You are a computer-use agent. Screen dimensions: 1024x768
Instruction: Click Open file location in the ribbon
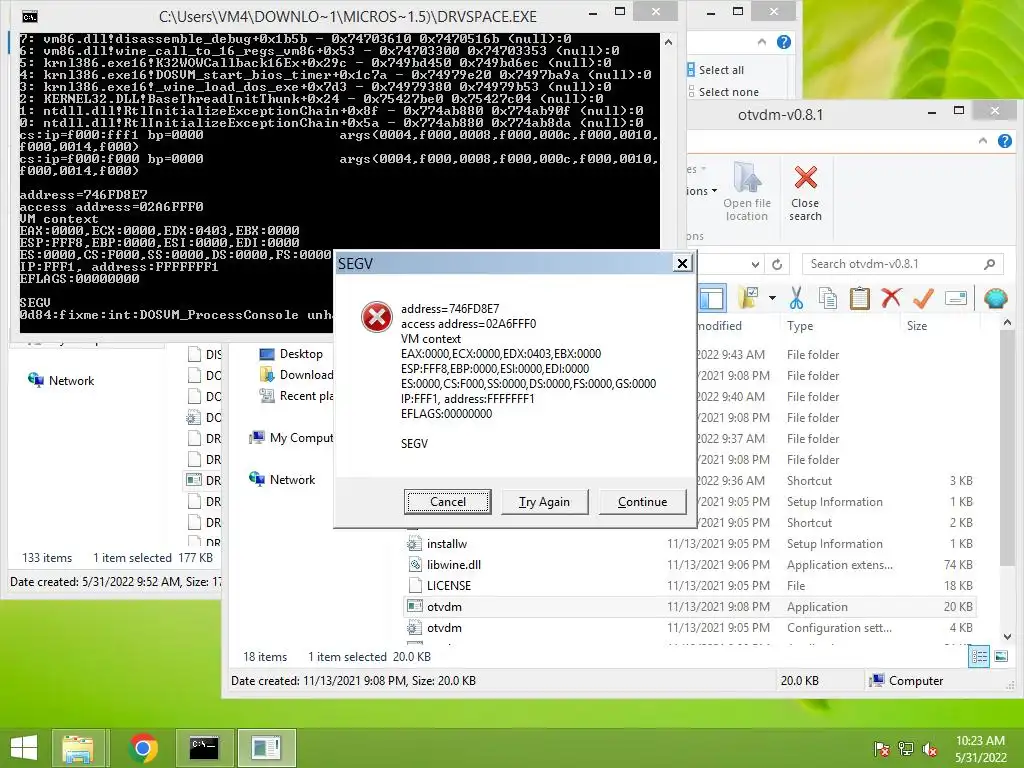click(747, 193)
